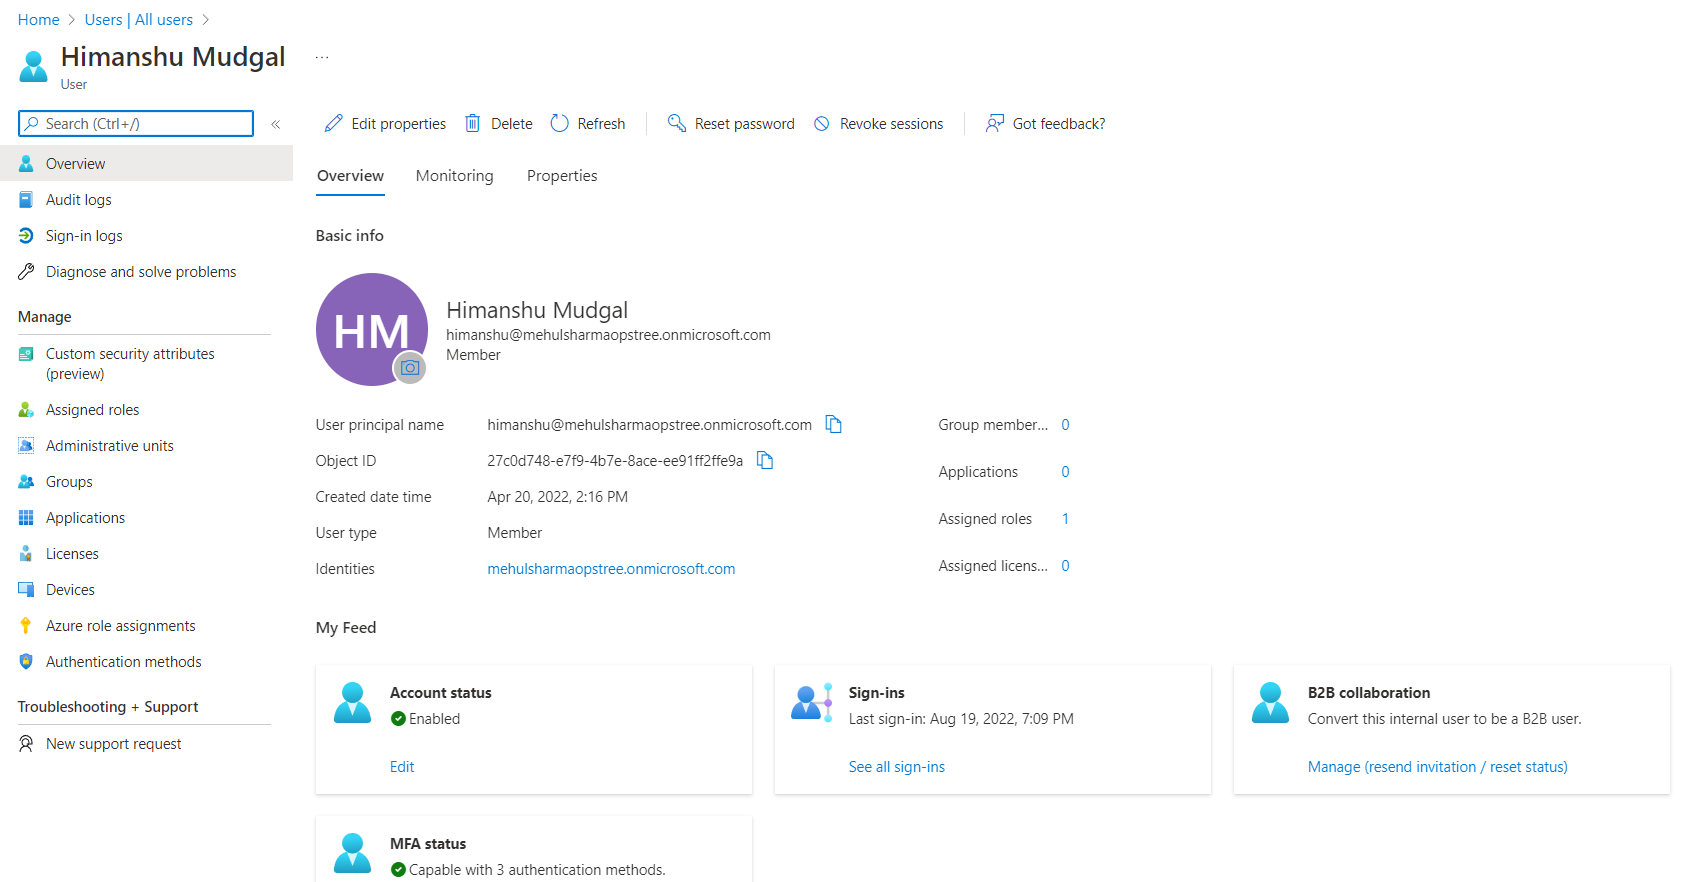Image resolution: width=1696 pixels, height=882 pixels.
Task: Open the more options ellipsis near the title
Action: pyautogui.click(x=322, y=57)
